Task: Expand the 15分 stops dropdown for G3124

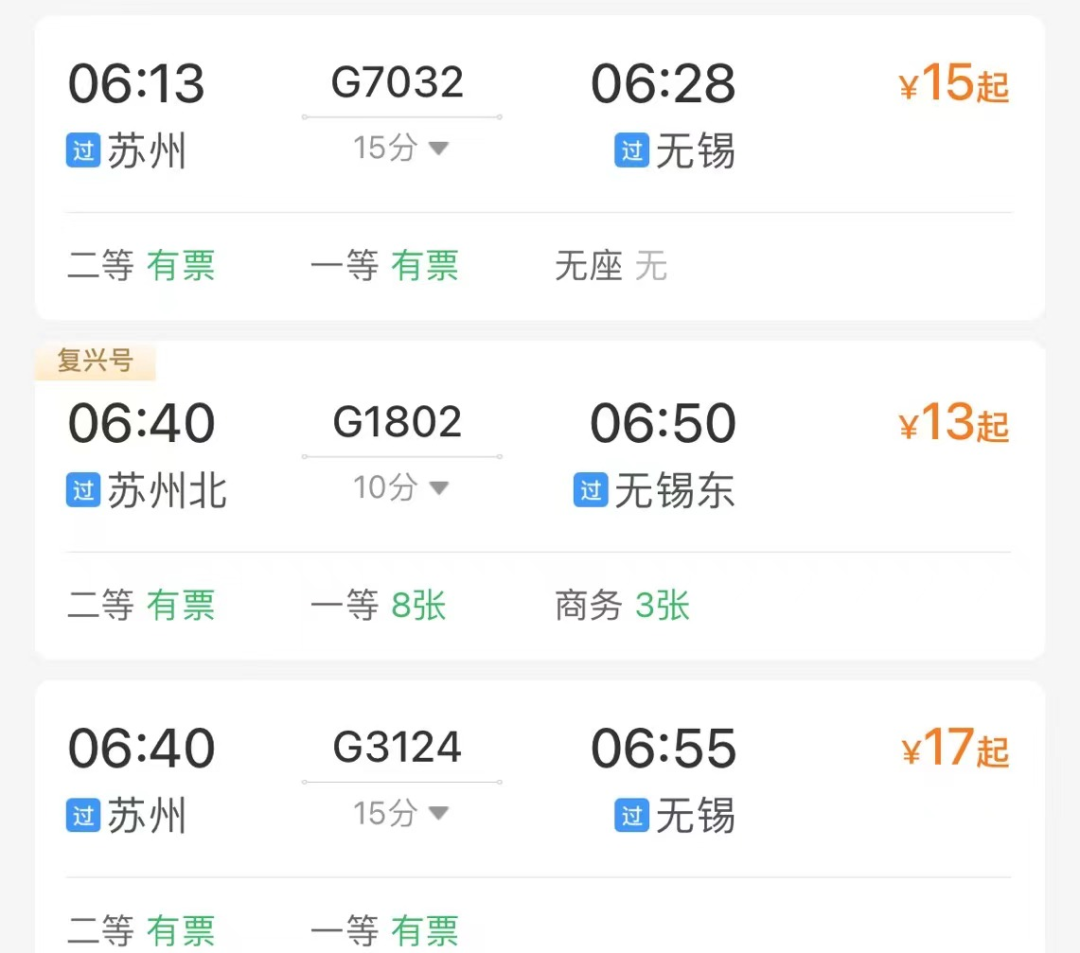Action: 400,814
